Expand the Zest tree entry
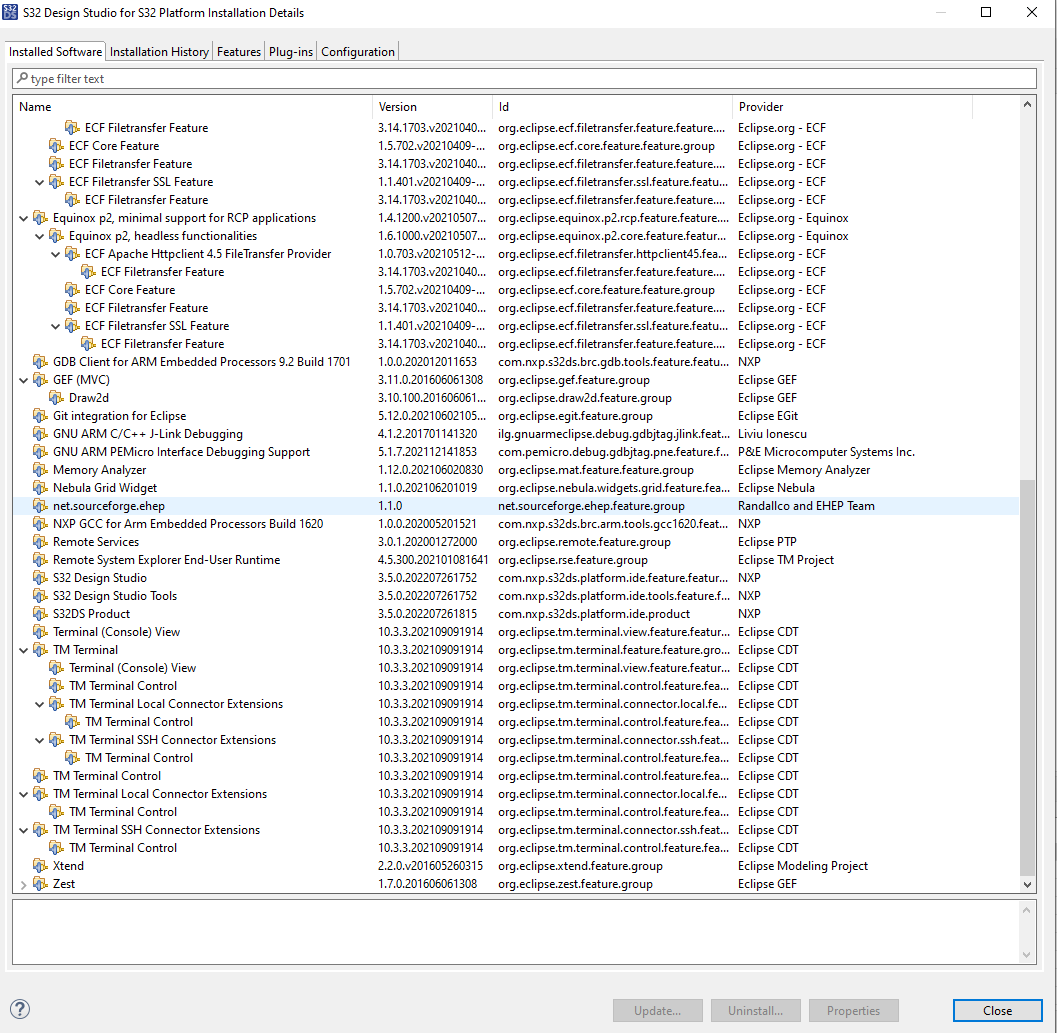Screen dimensions: 1057x1033 pos(23,883)
